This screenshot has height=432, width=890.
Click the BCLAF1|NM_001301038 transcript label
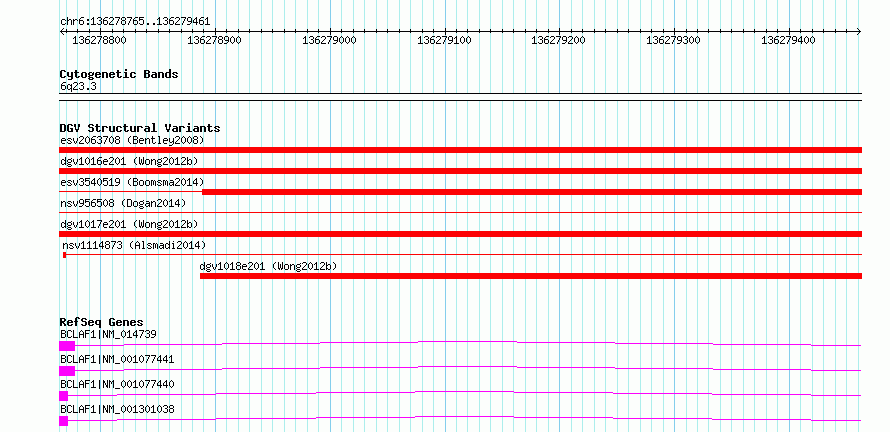(x=117, y=409)
